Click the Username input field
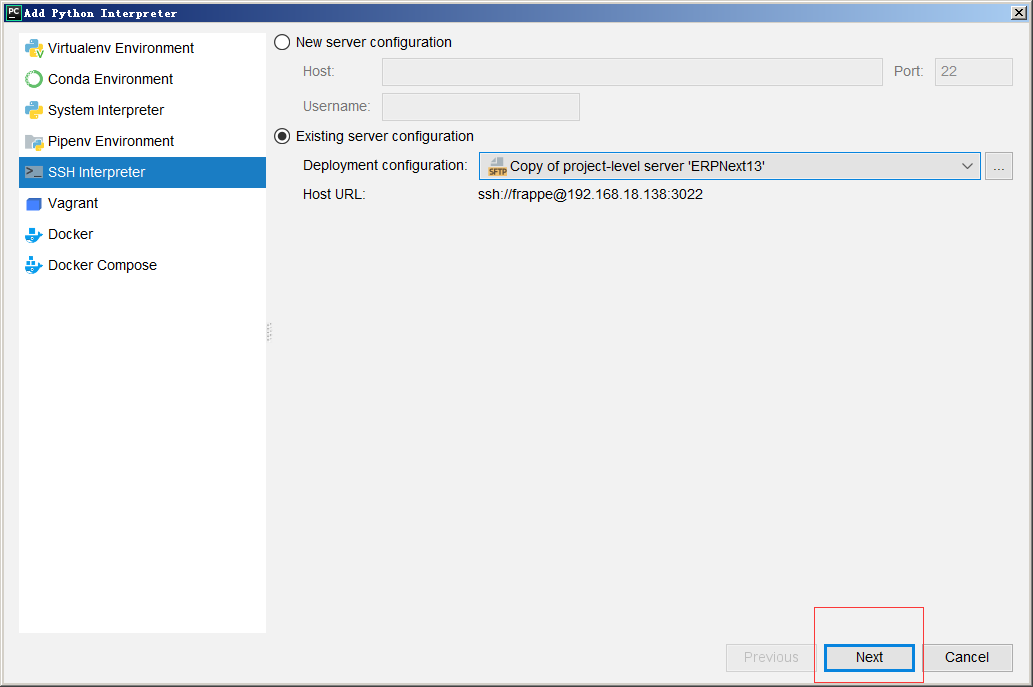This screenshot has width=1033, height=687. click(x=481, y=107)
